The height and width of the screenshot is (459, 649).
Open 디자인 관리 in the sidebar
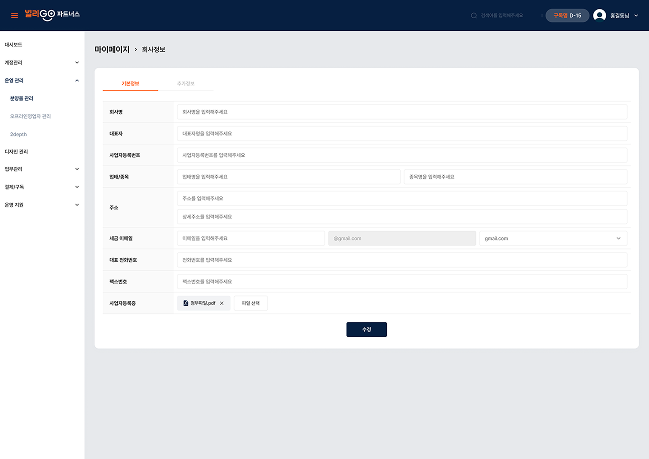click(16, 152)
